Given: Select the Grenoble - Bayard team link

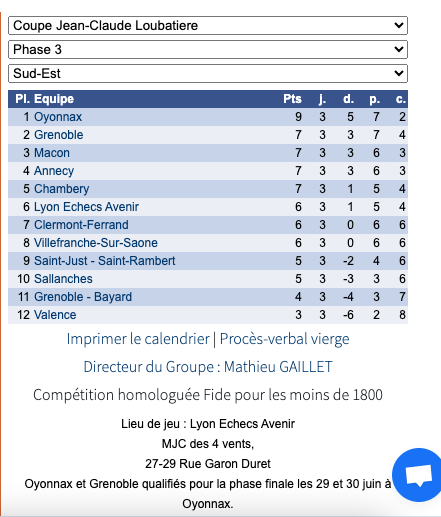Looking at the screenshot, I should (x=83, y=297).
